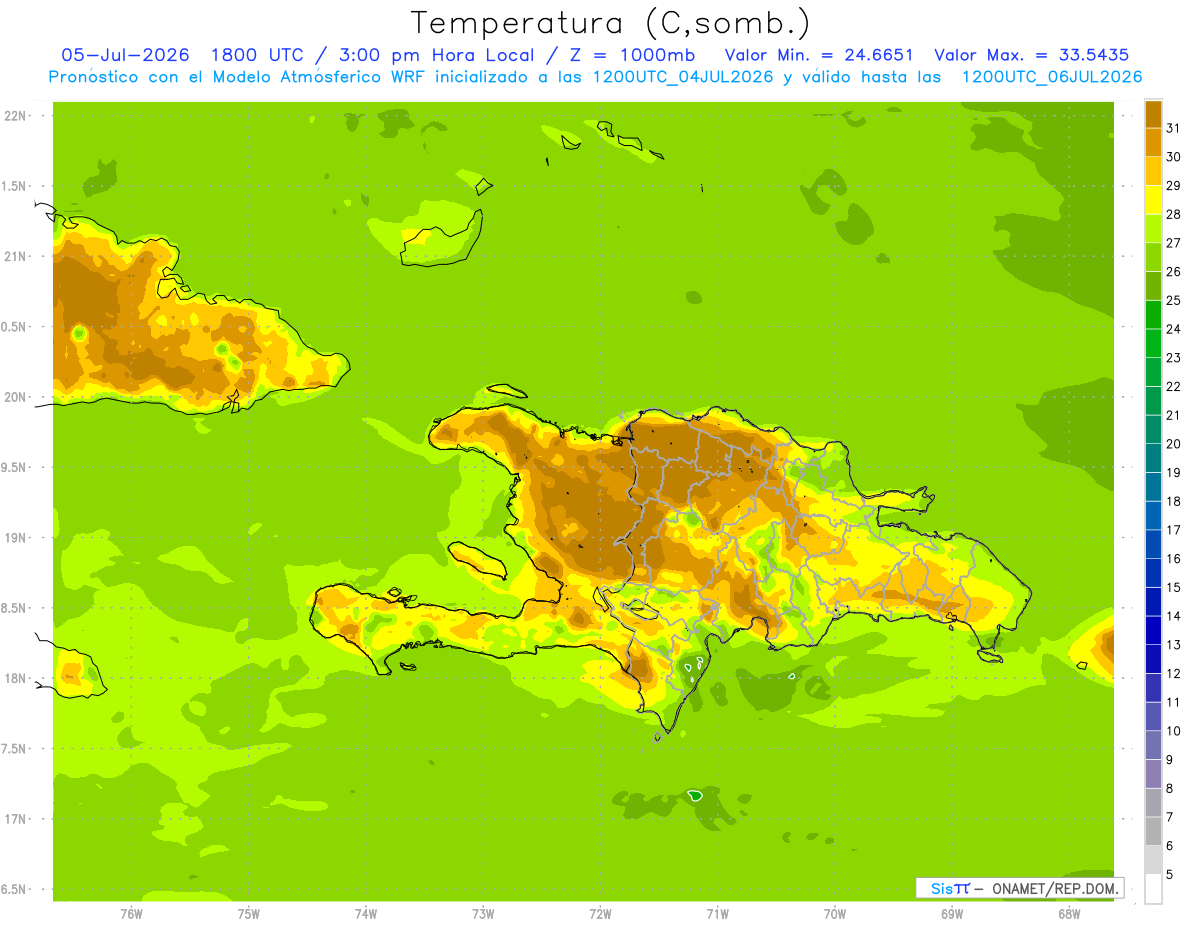This screenshot has width=1200, height=927.
Task: Click latitude axis label "9.5N"
Action: point(14,467)
